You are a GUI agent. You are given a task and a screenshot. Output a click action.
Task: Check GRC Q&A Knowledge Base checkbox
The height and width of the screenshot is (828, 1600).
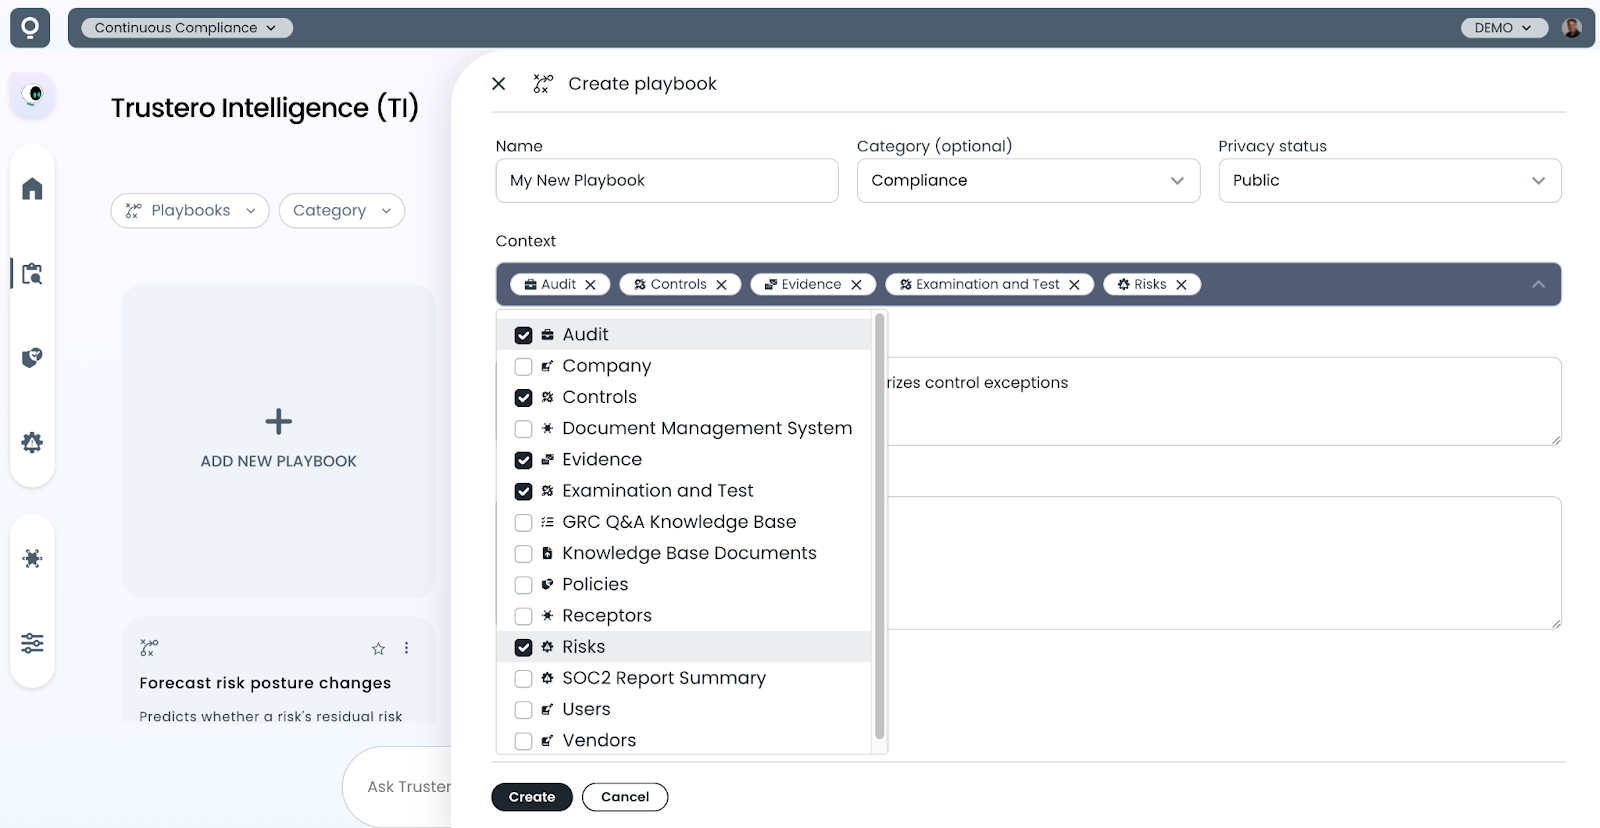(523, 522)
